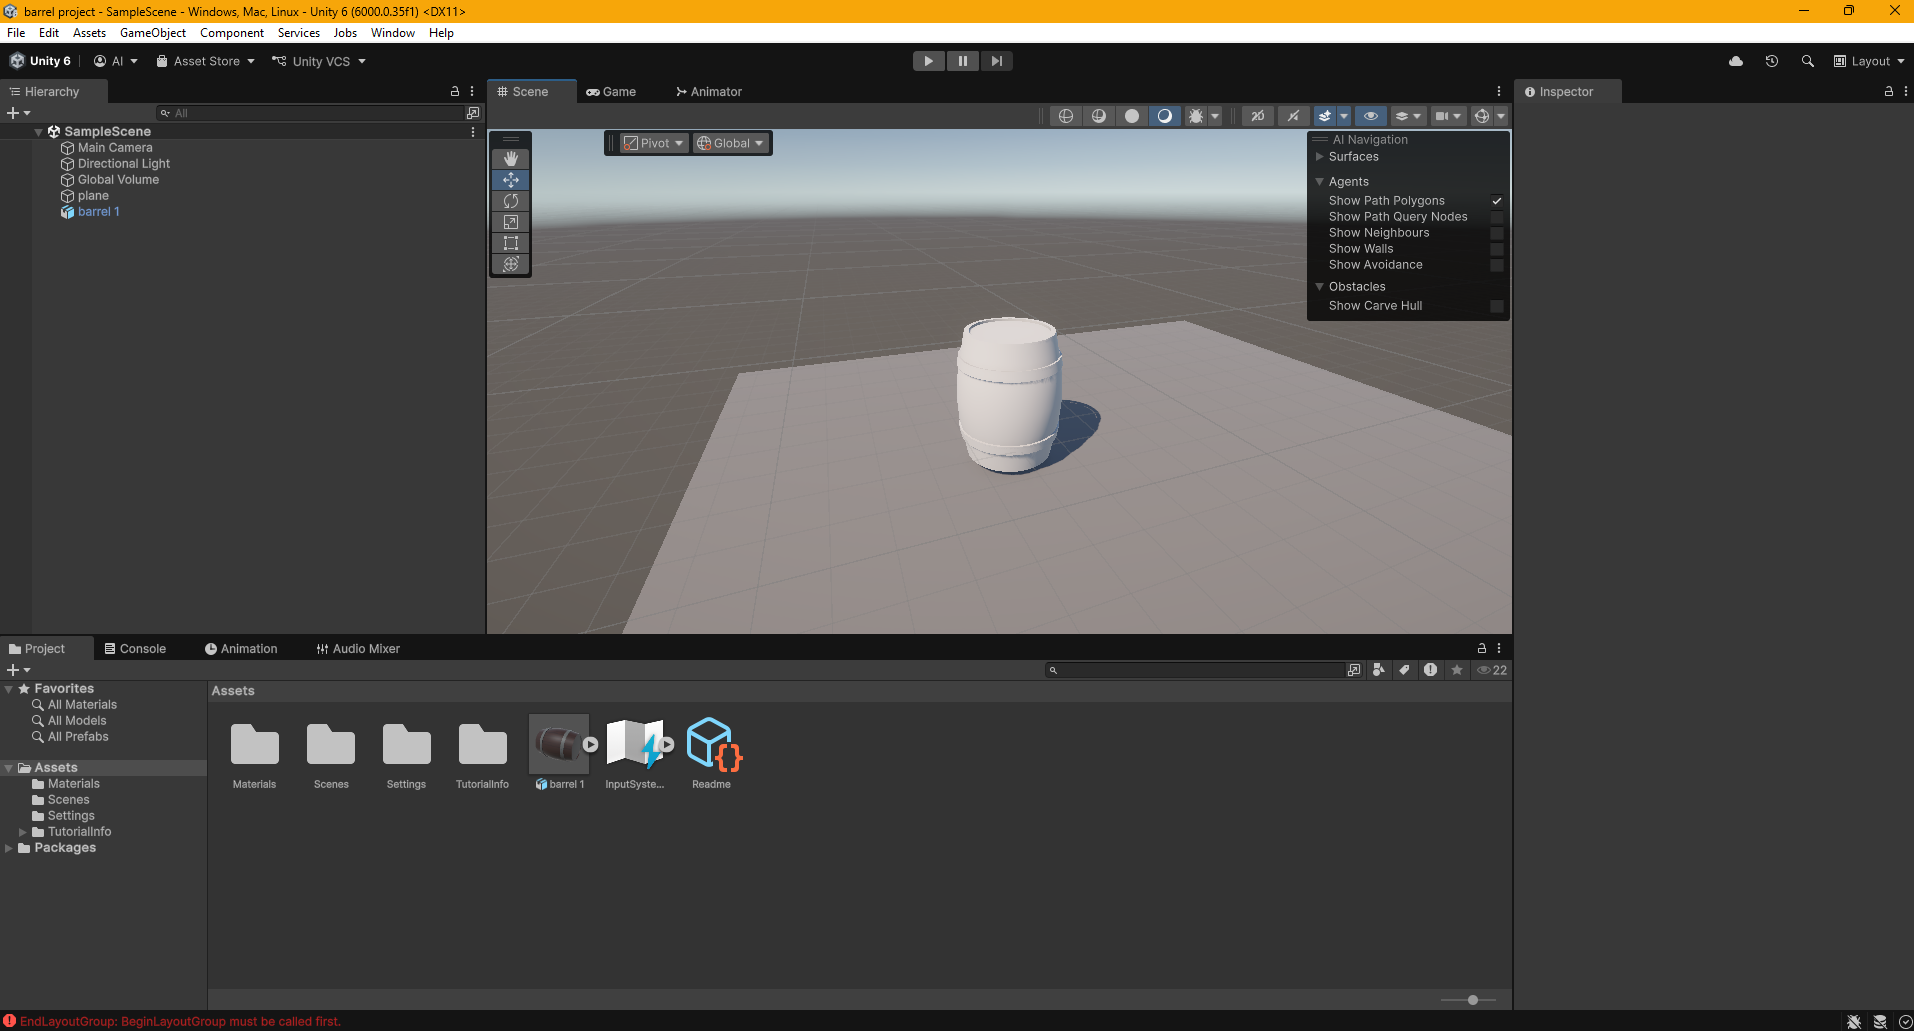
Task: Click the Play button
Action: coord(929,61)
